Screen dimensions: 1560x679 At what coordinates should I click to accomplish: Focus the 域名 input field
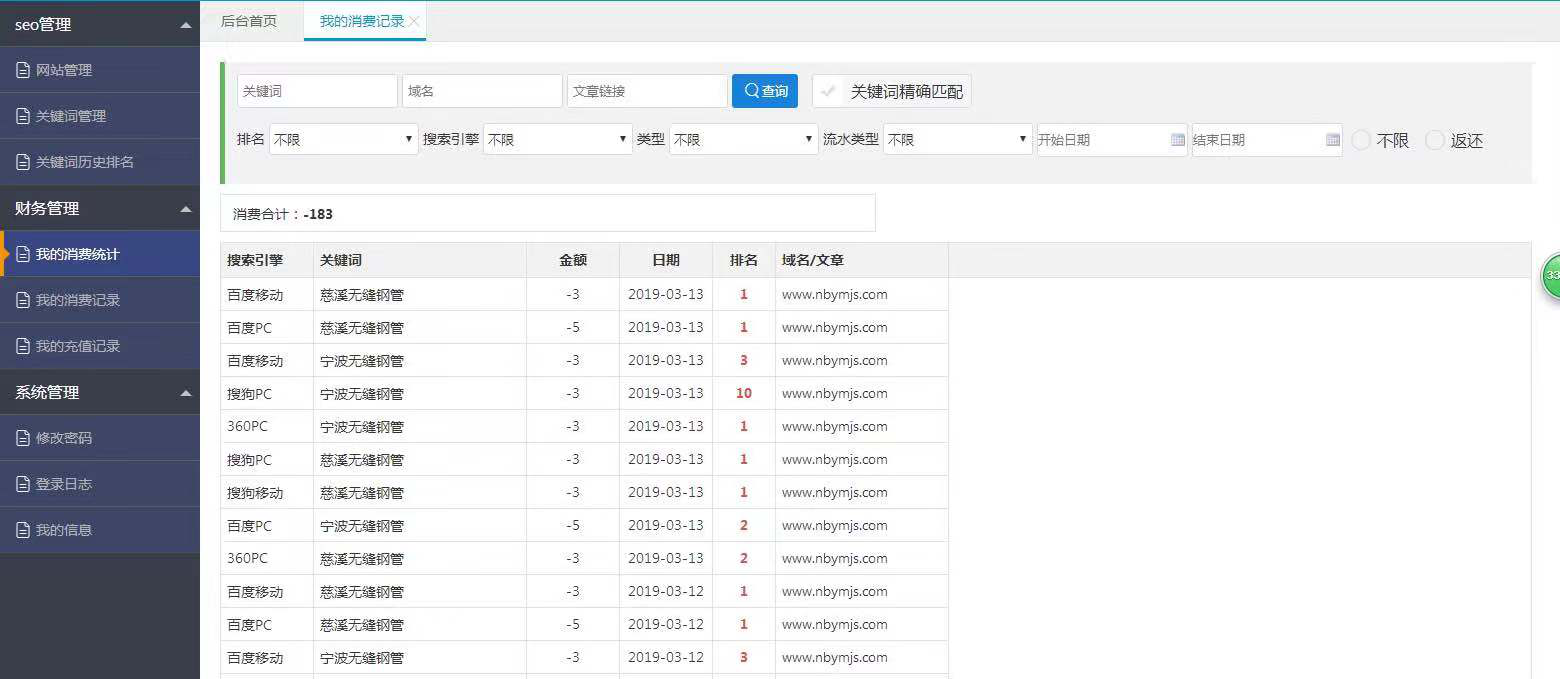pos(482,91)
